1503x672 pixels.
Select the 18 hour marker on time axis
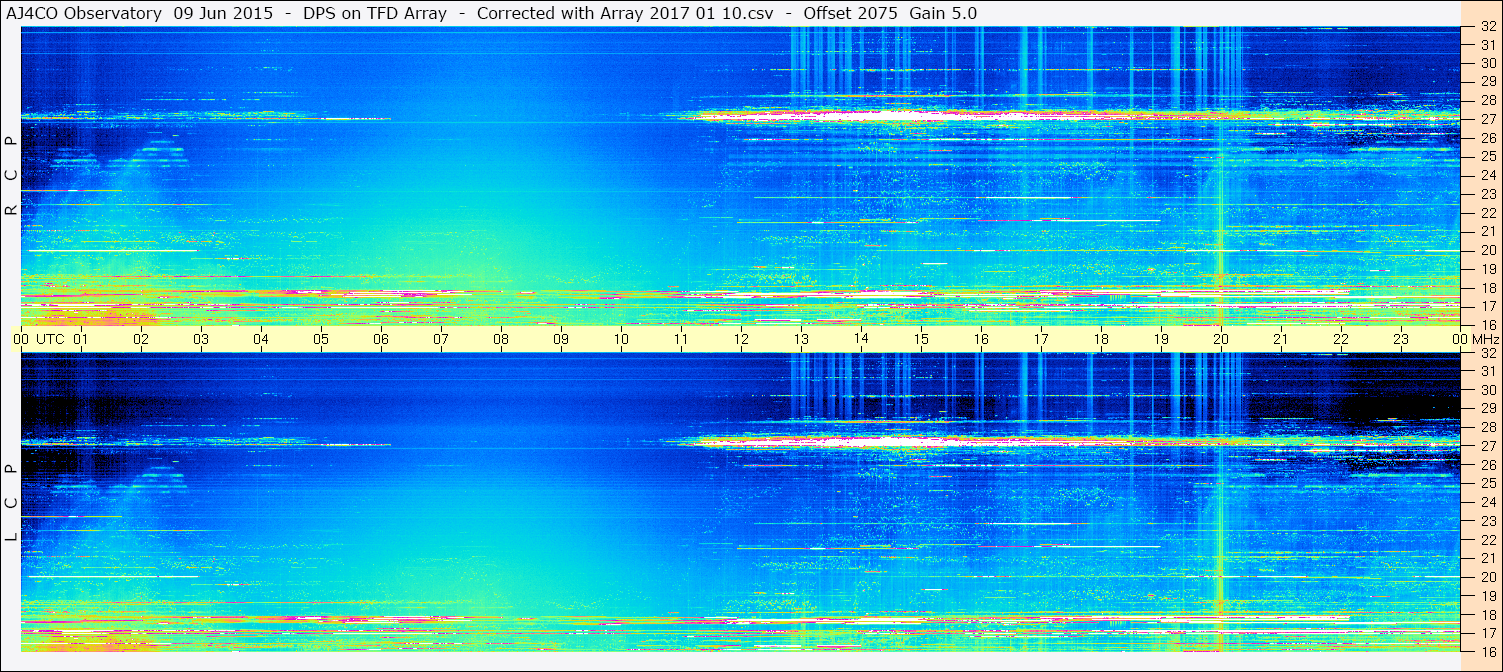(x=1101, y=339)
